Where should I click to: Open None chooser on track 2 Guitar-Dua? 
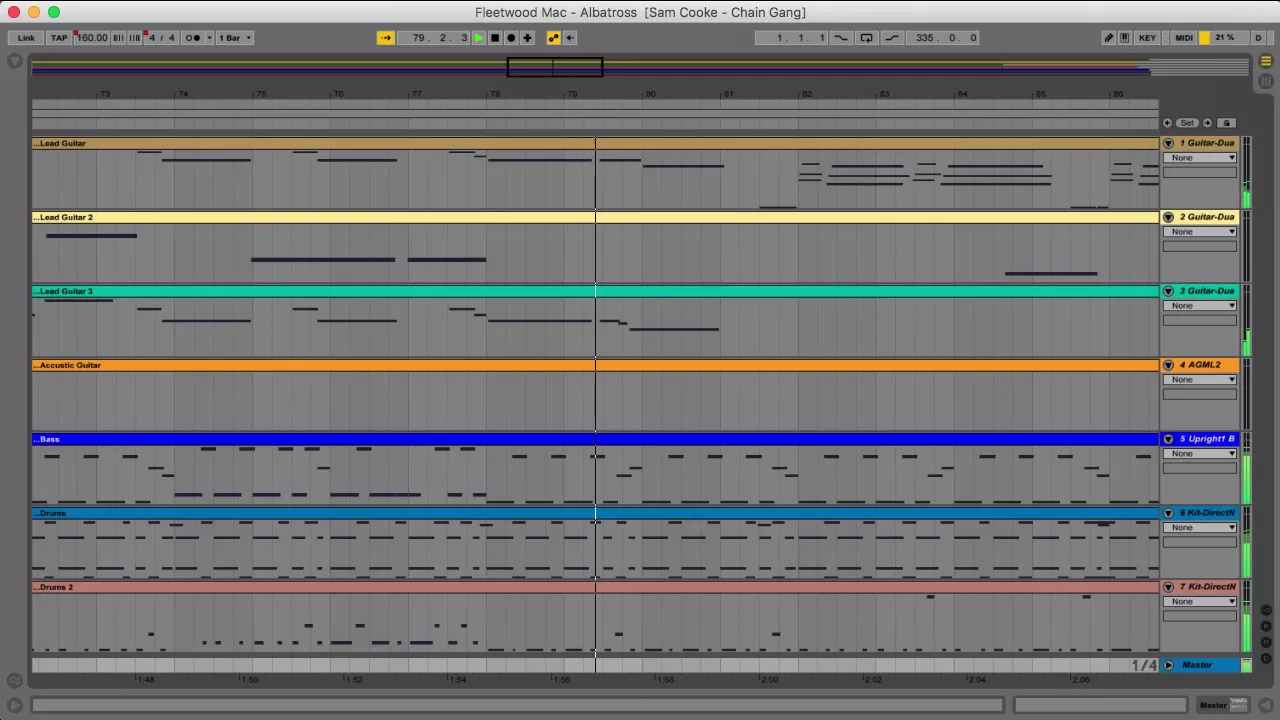pos(1199,232)
